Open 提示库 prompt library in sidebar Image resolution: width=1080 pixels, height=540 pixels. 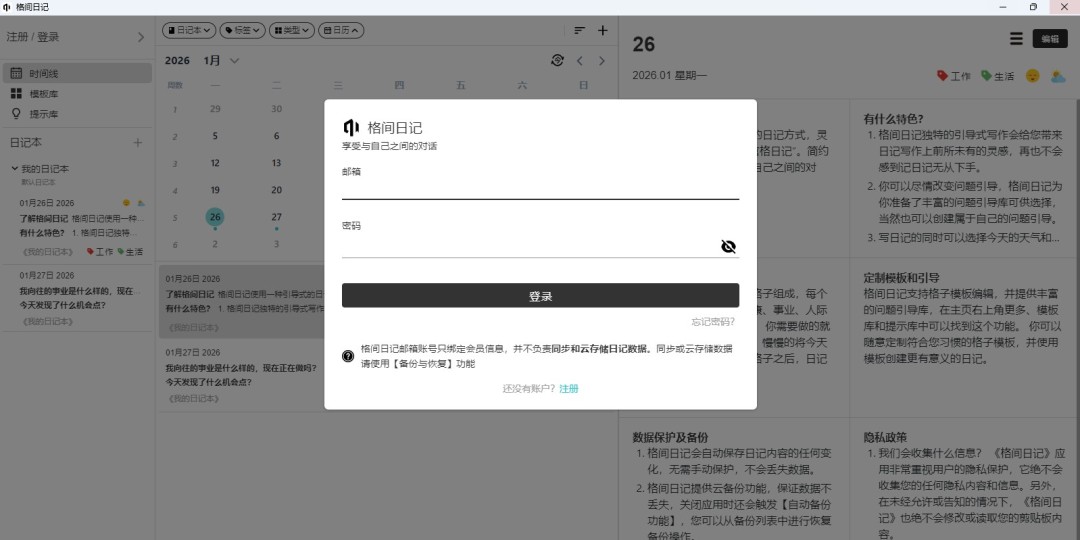pyautogui.click(x=77, y=114)
